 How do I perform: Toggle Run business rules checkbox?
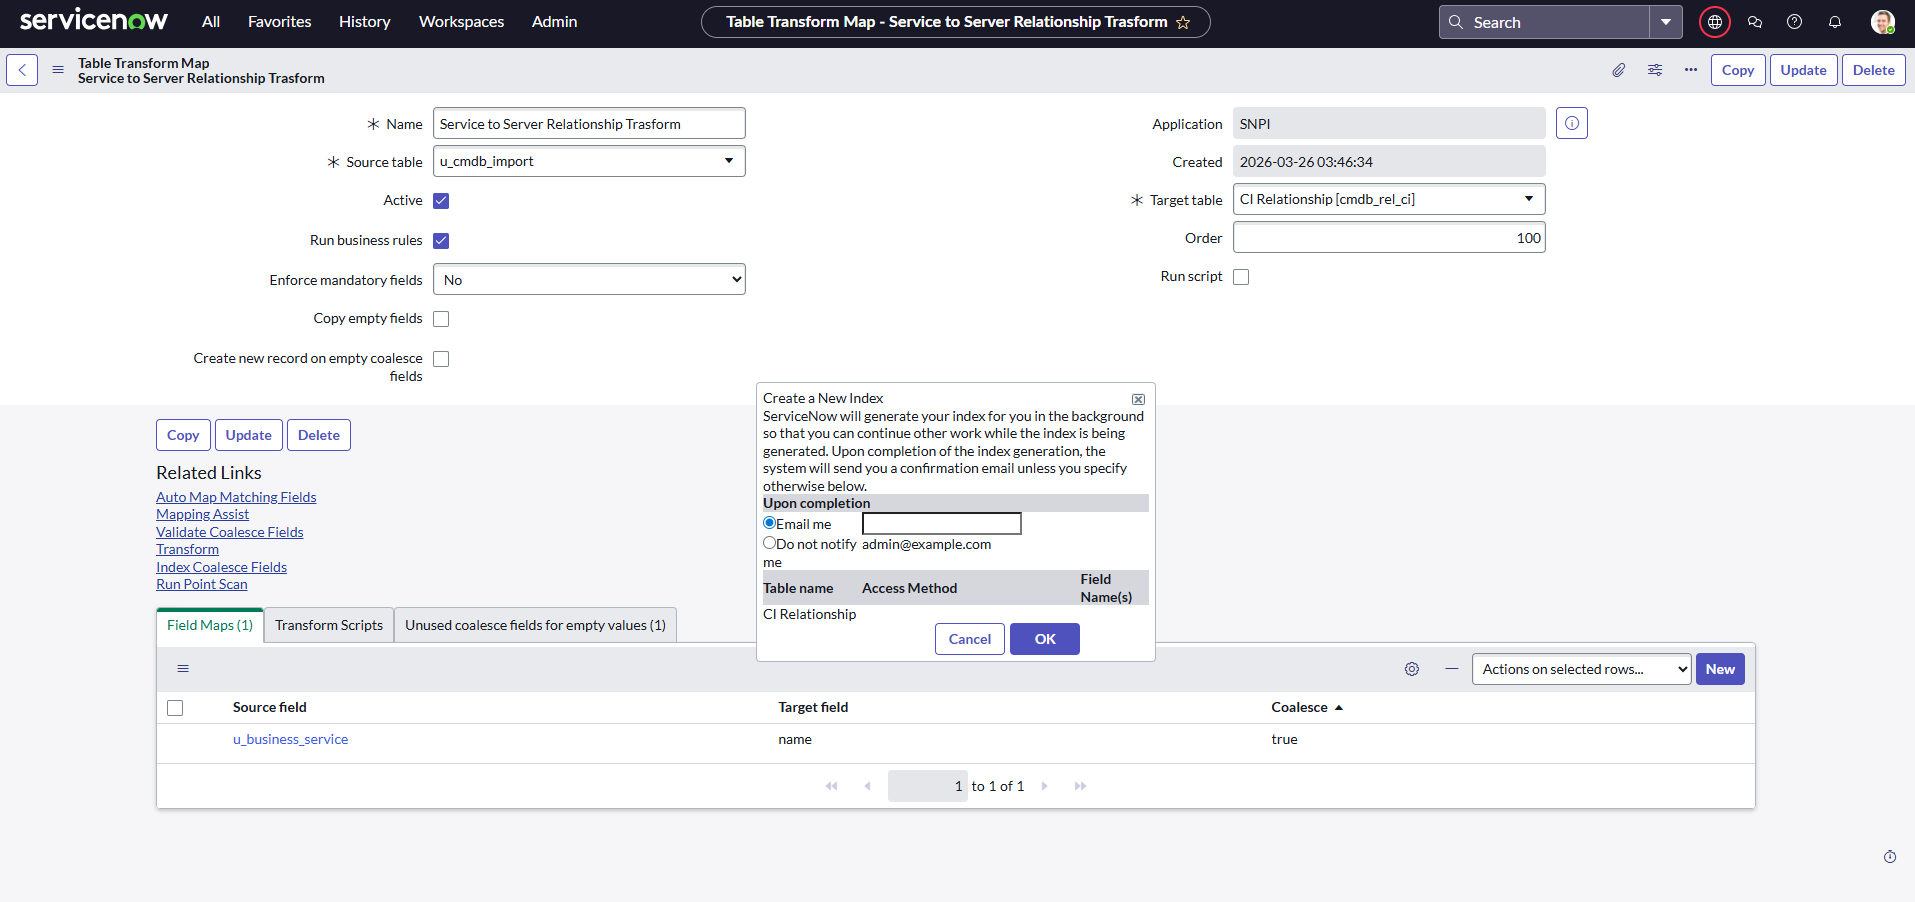coord(441,241)
